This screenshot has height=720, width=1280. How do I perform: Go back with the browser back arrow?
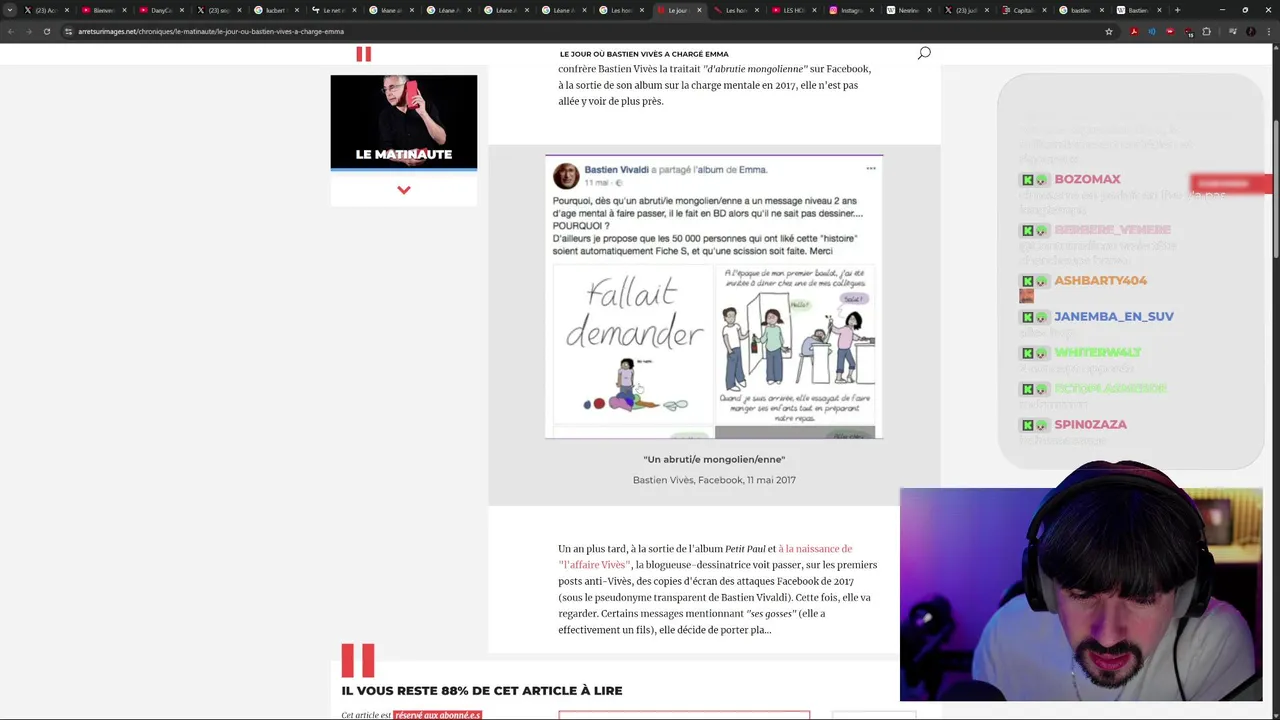[x=10, y=31]
